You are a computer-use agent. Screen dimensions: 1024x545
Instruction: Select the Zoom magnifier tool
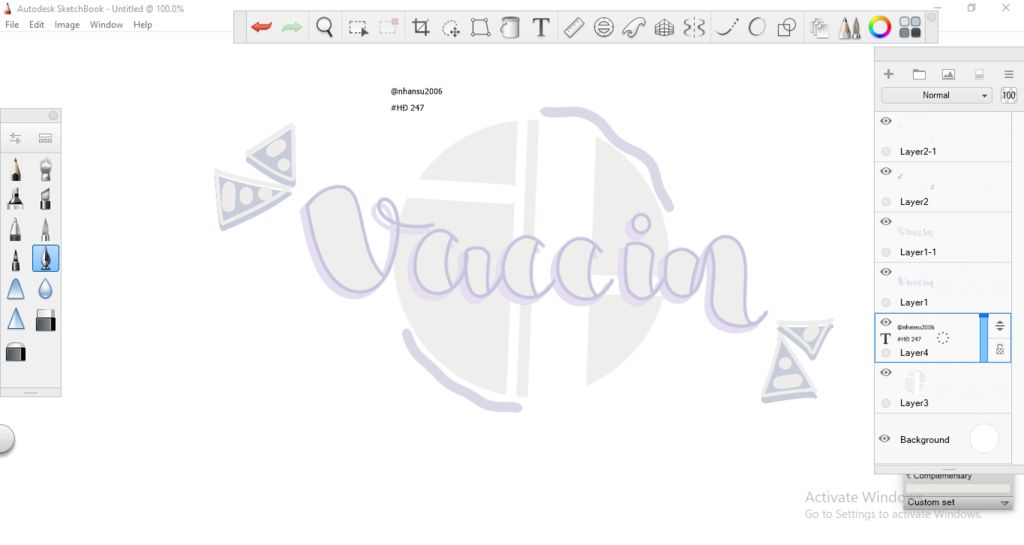coord(325,27)
